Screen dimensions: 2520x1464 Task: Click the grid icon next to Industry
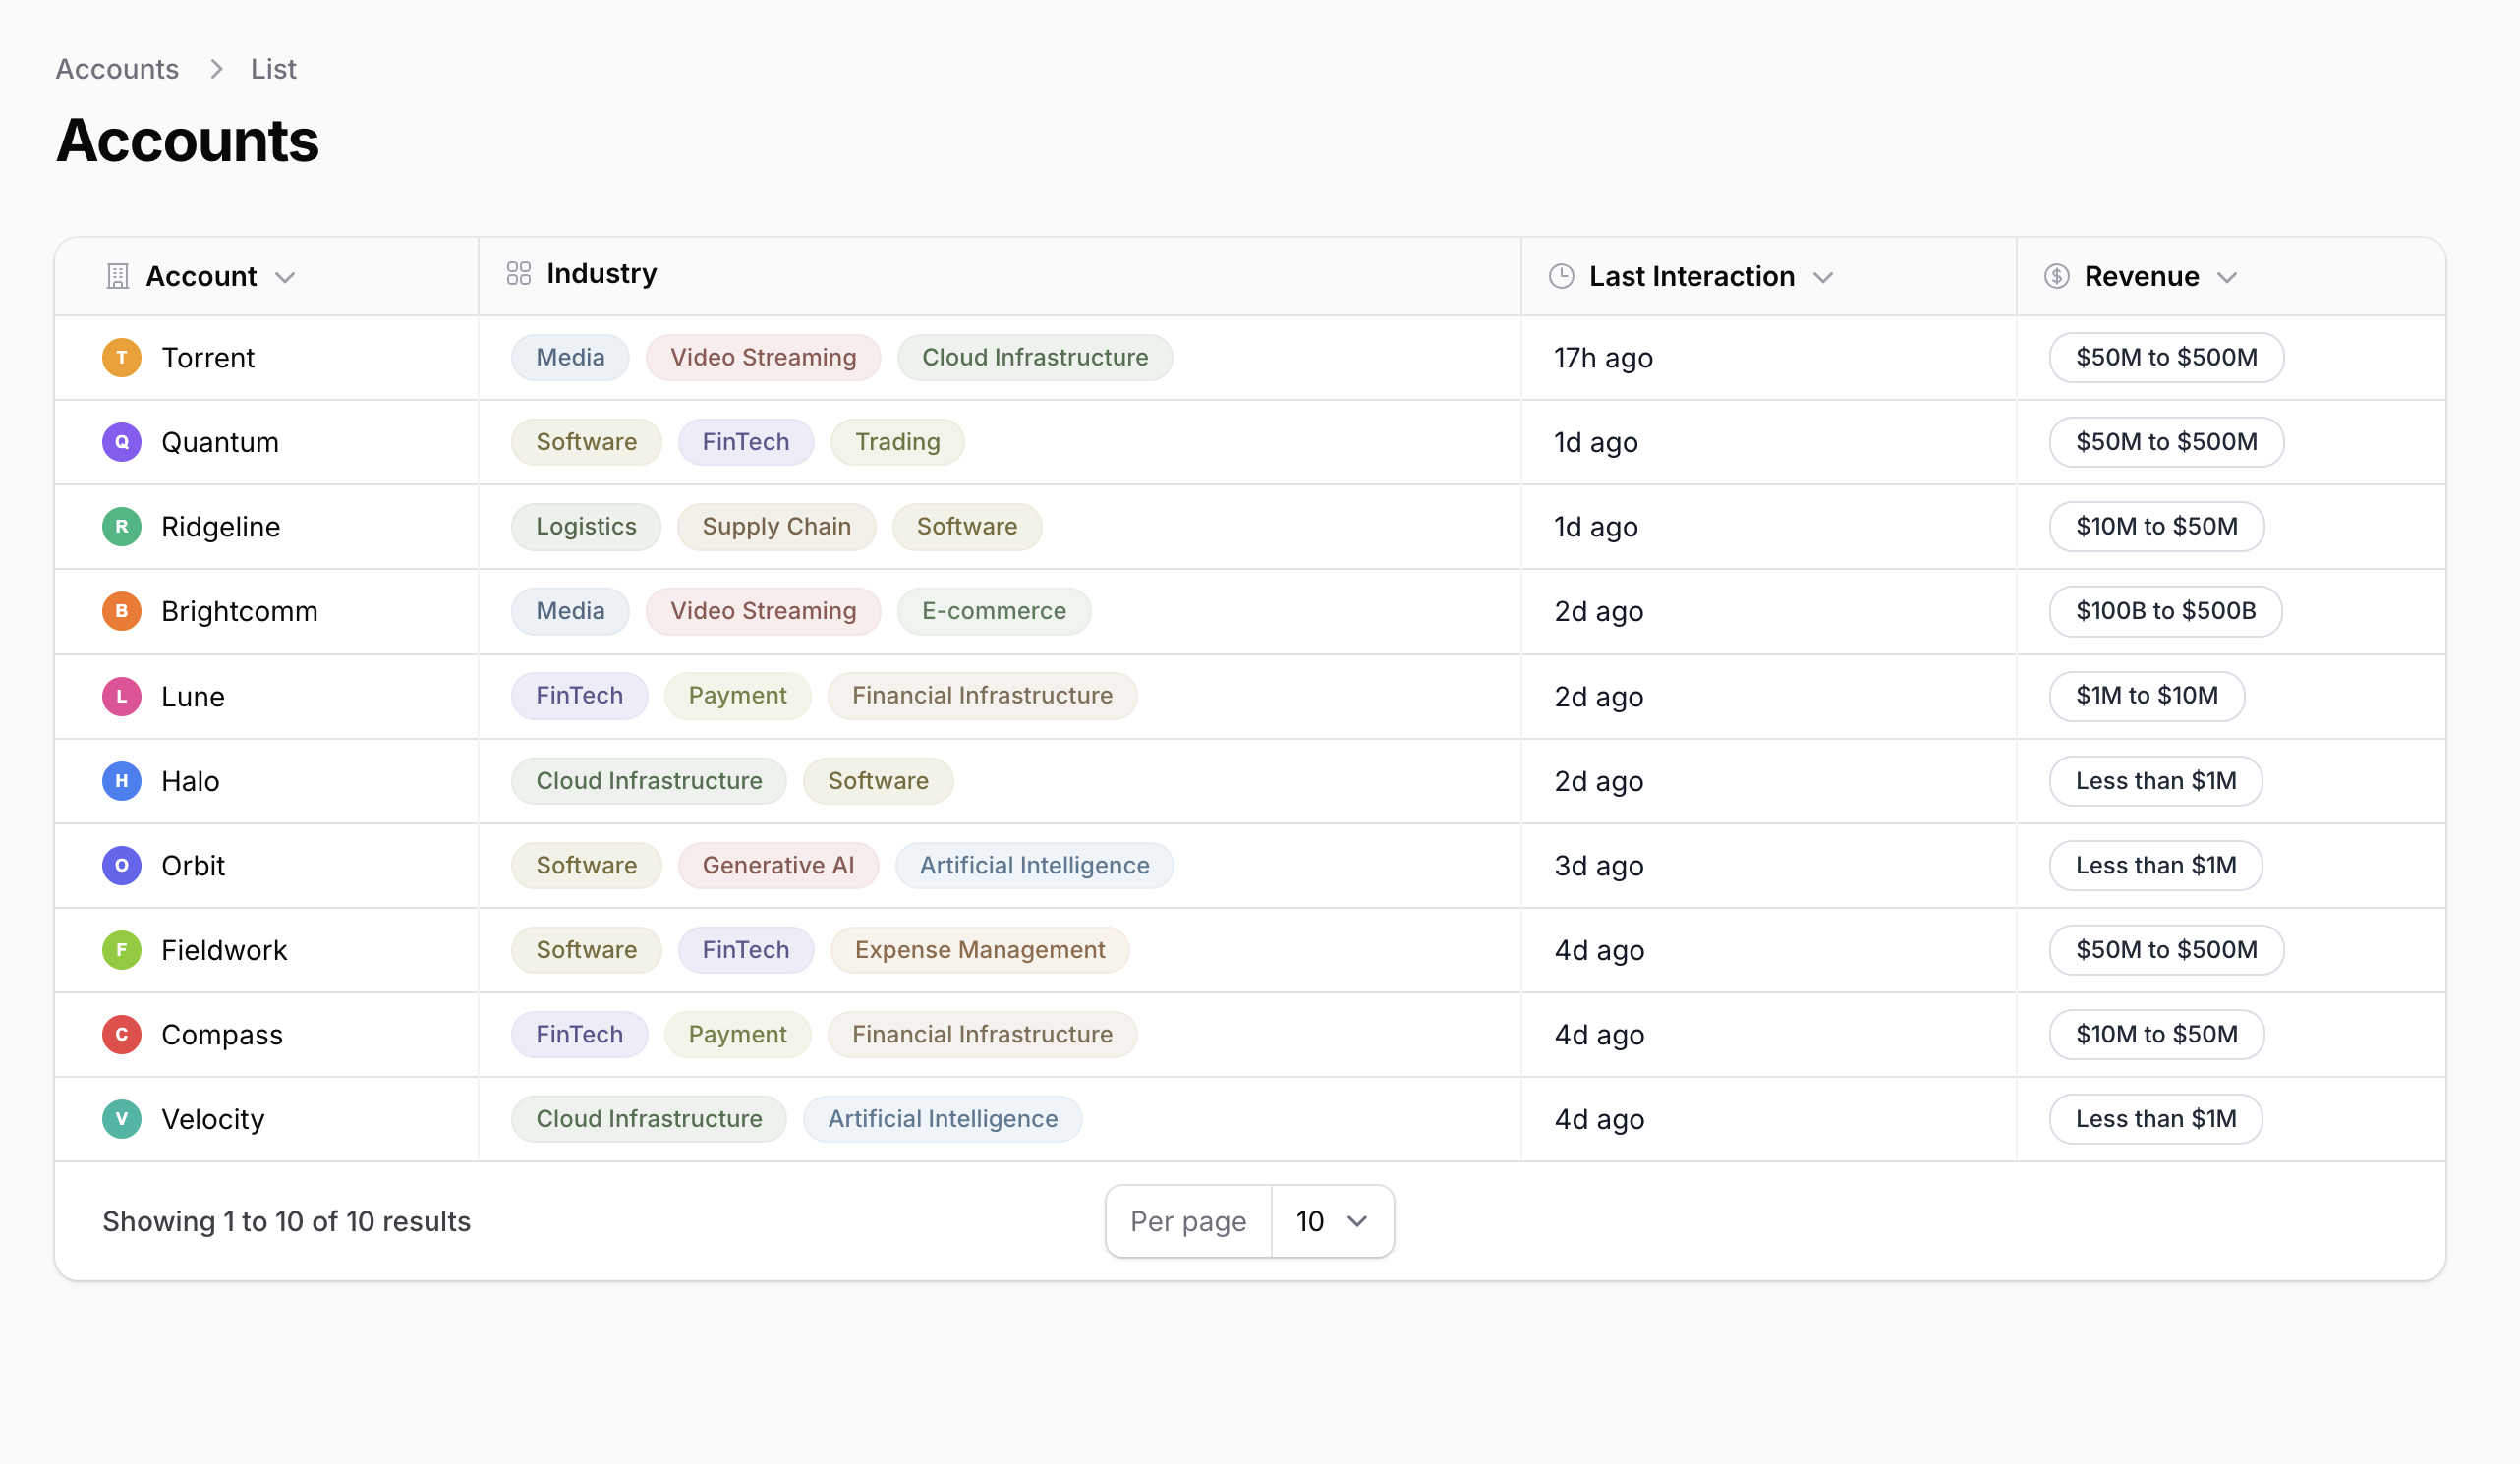tap(518, 273)
